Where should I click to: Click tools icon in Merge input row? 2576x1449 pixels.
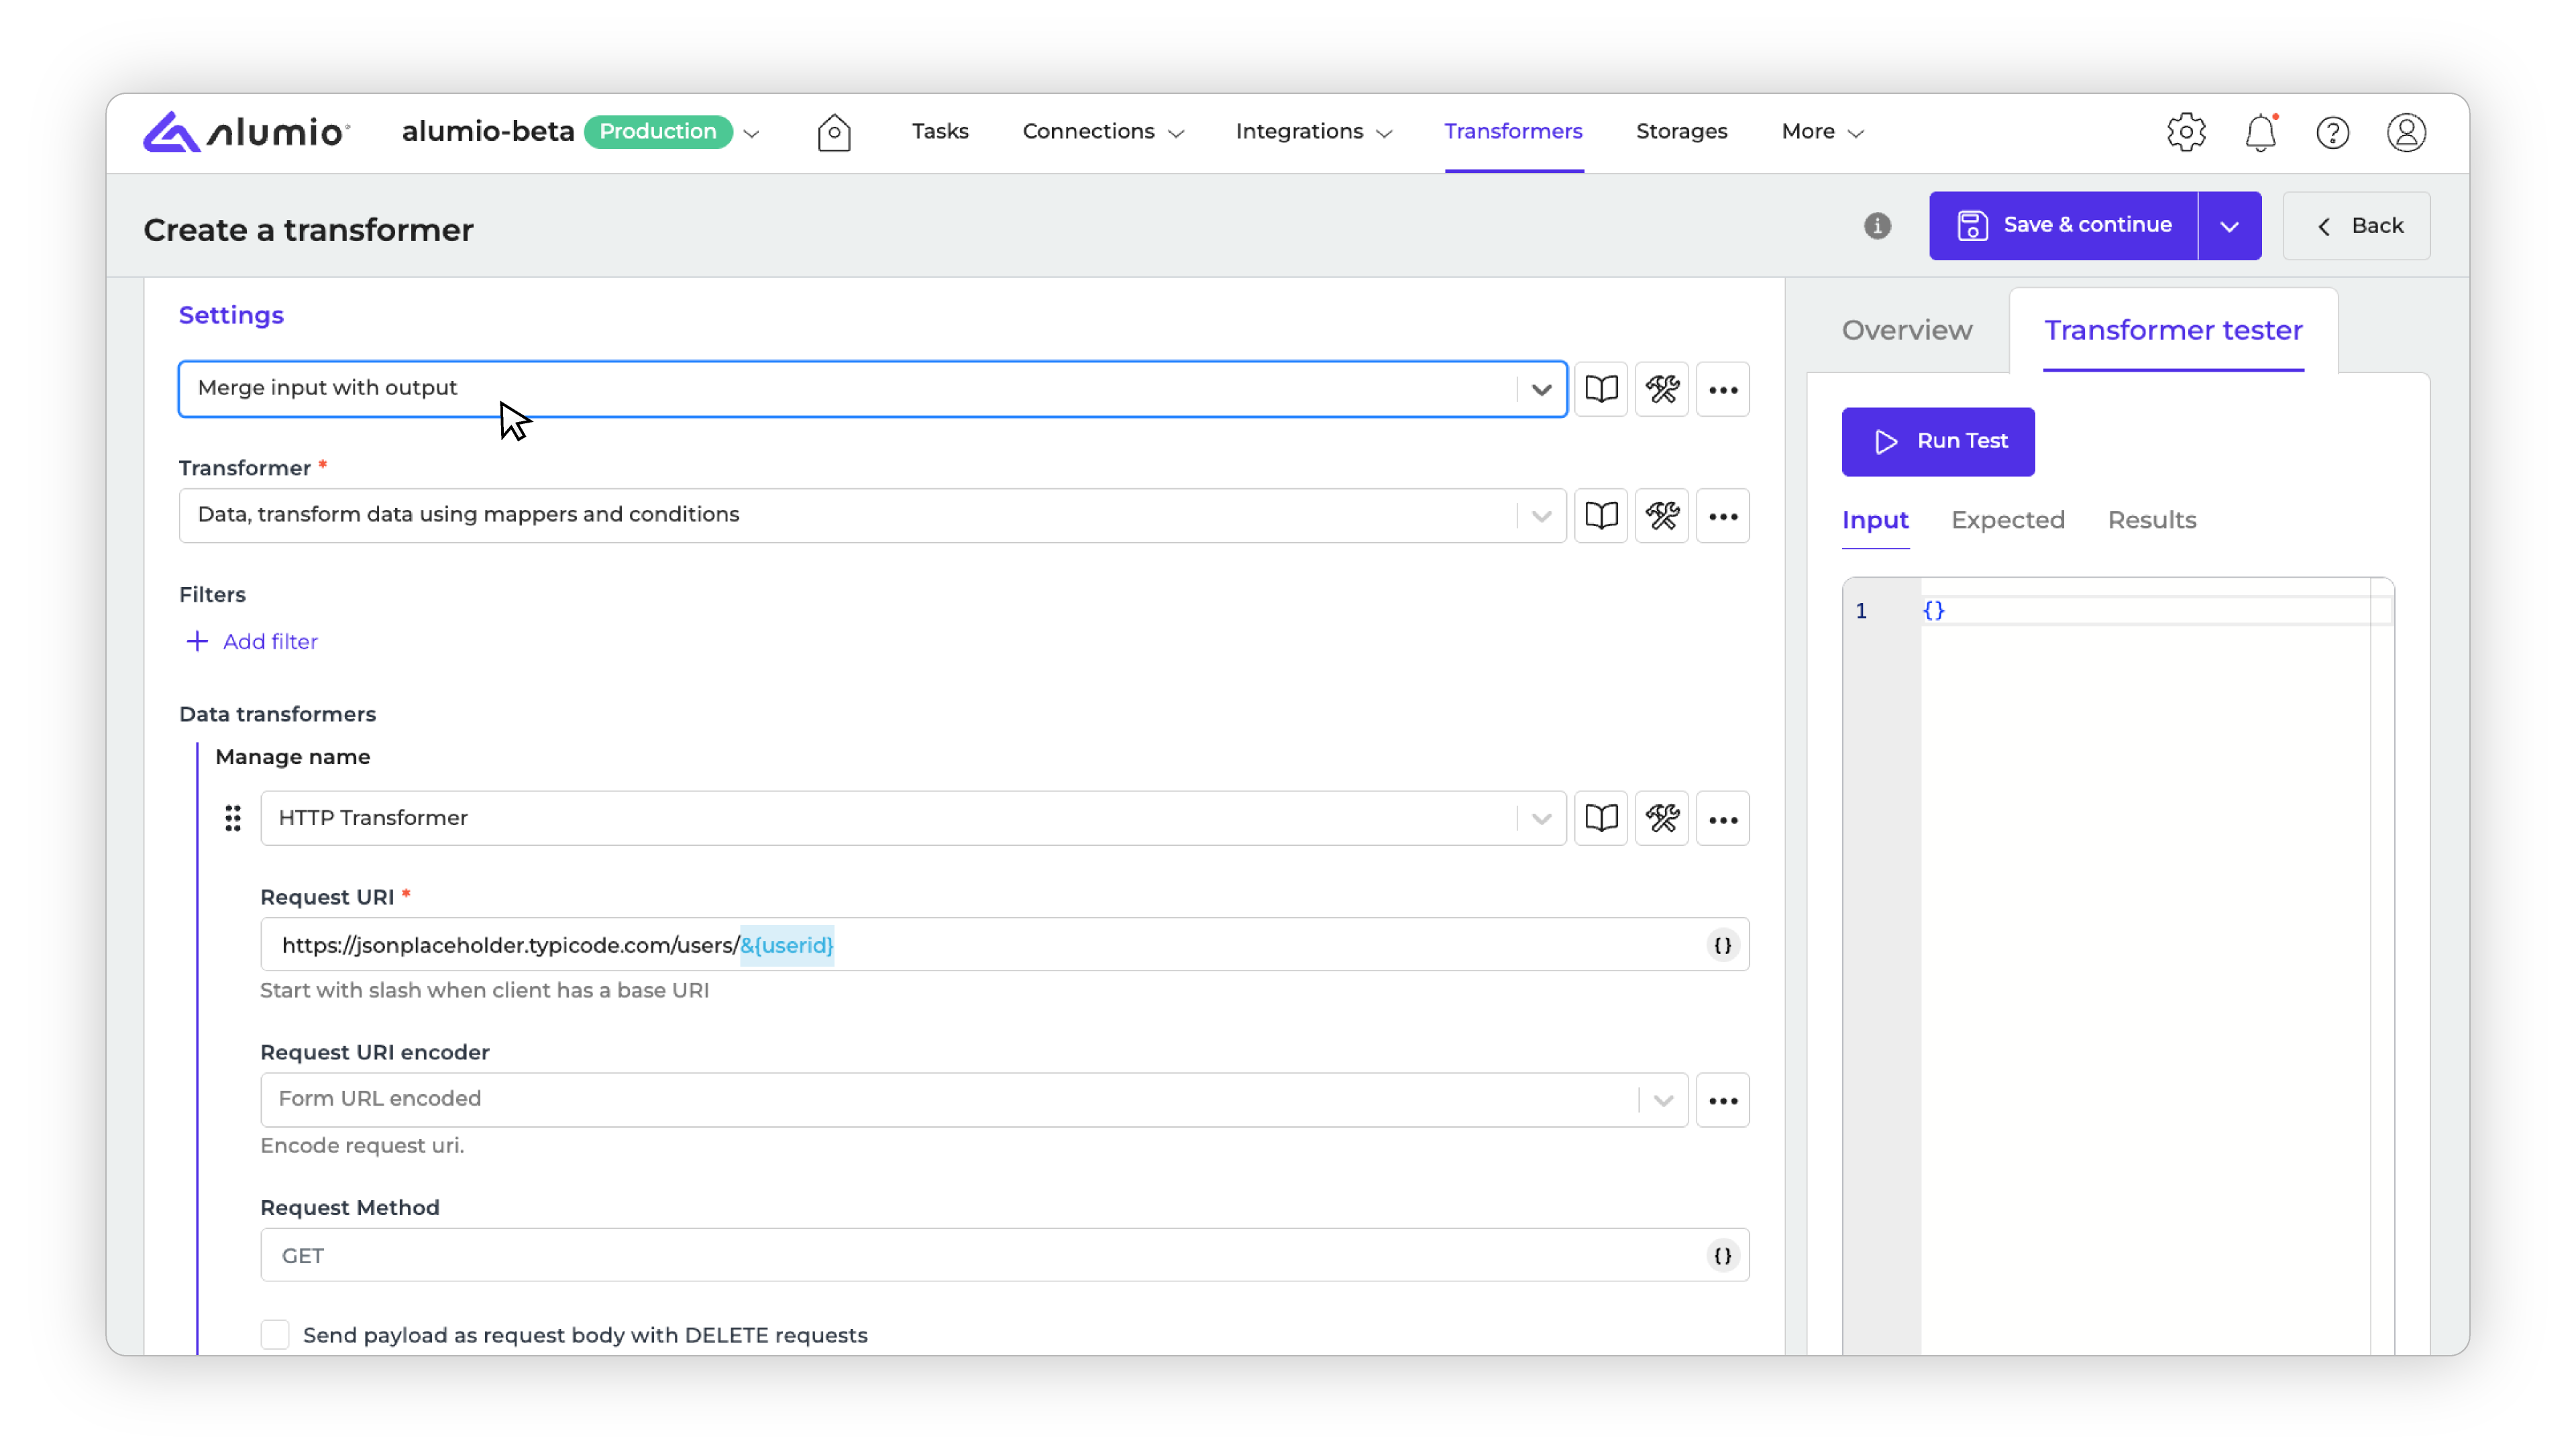coord(1662,389)
